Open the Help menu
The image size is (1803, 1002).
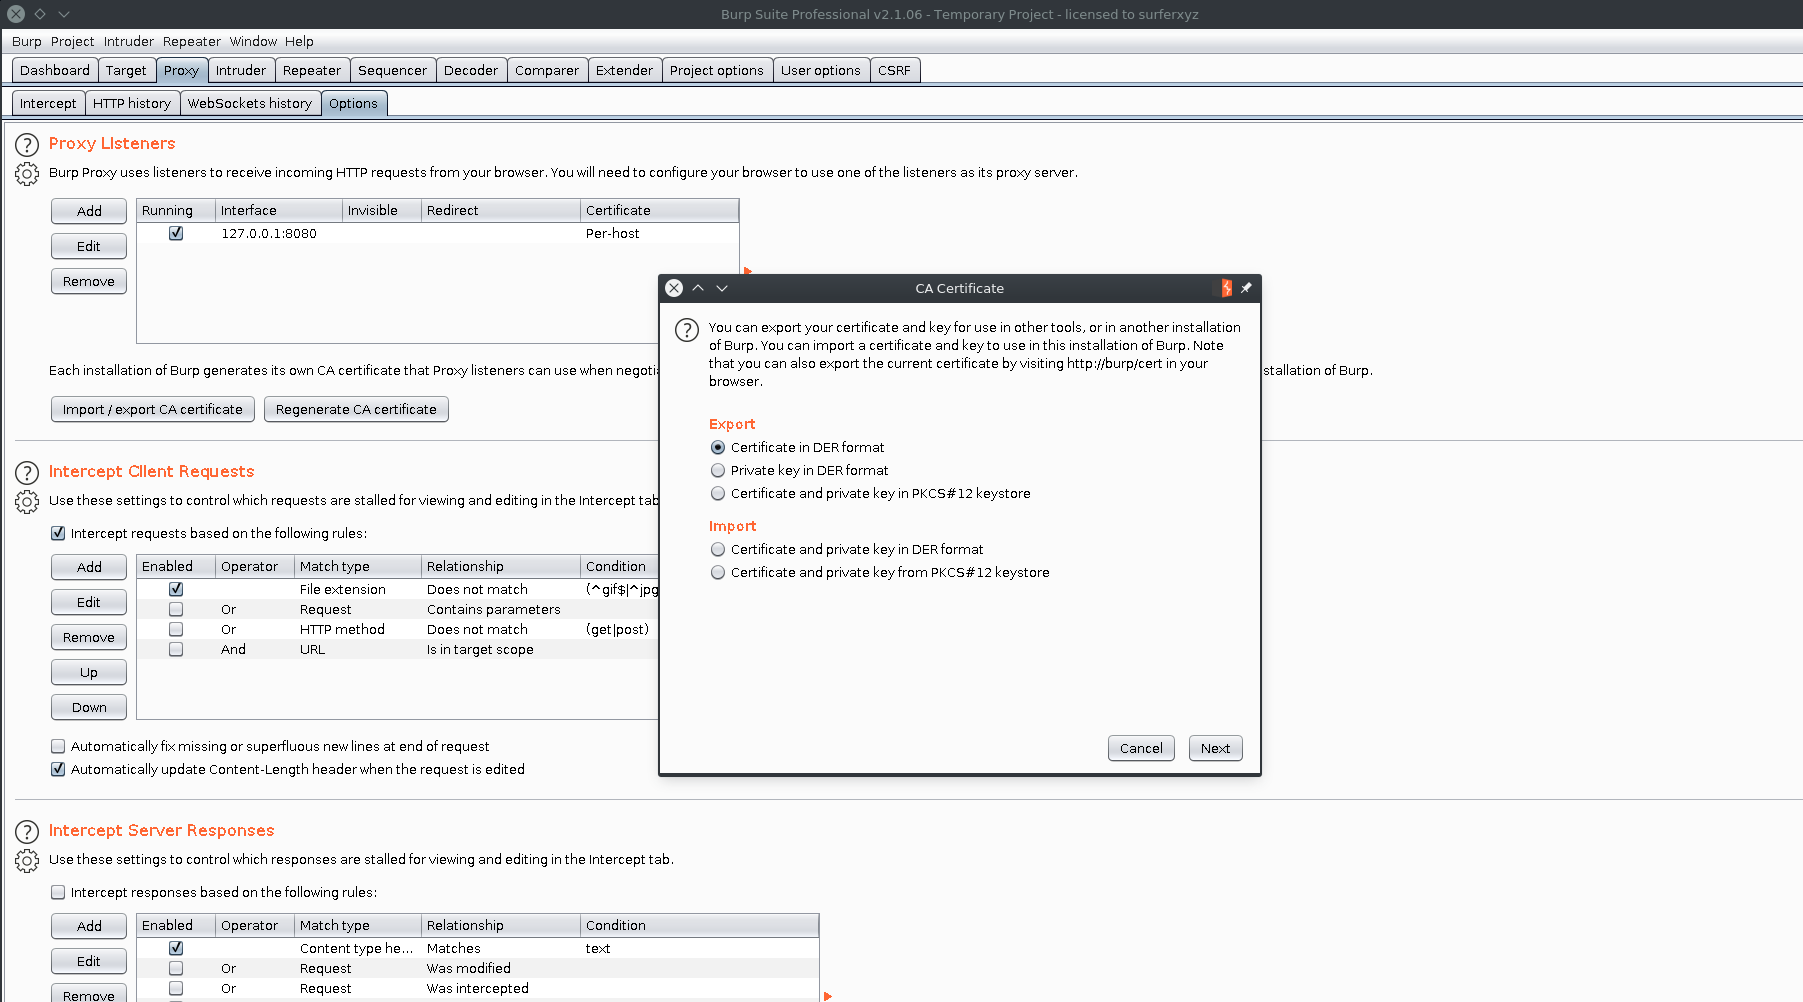(x=299, y=41)
